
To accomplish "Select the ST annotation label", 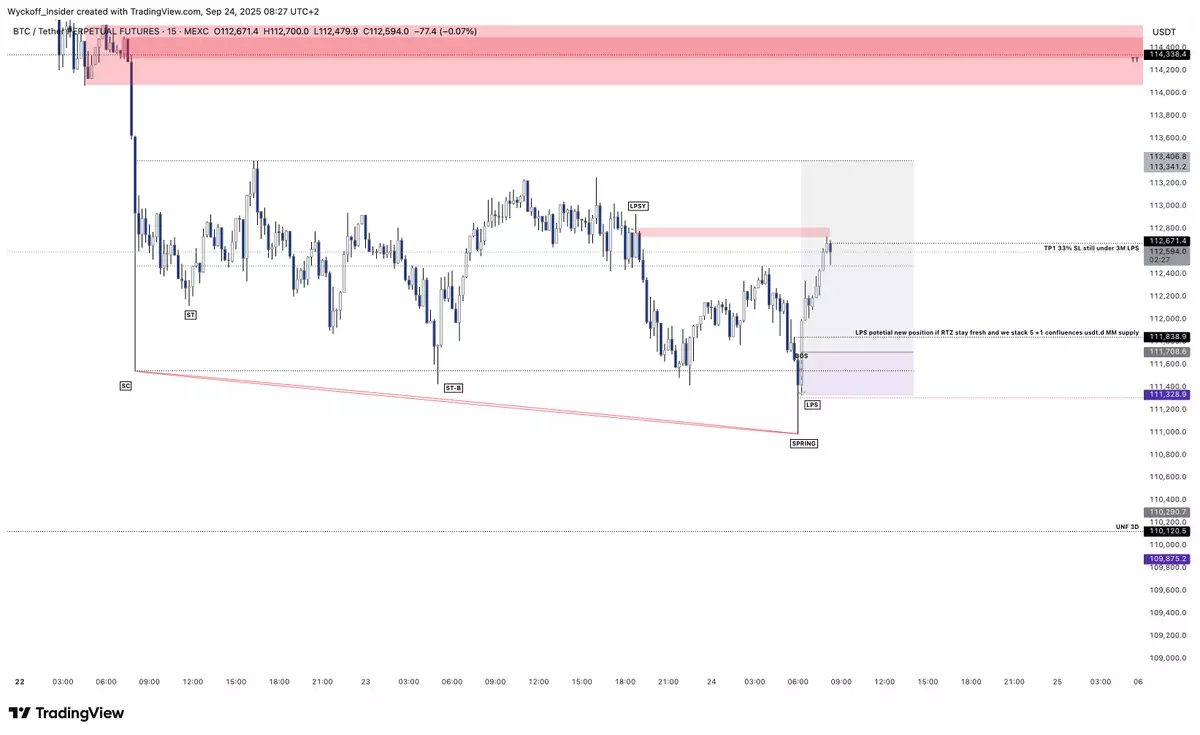I will click(x=190, y=315).
